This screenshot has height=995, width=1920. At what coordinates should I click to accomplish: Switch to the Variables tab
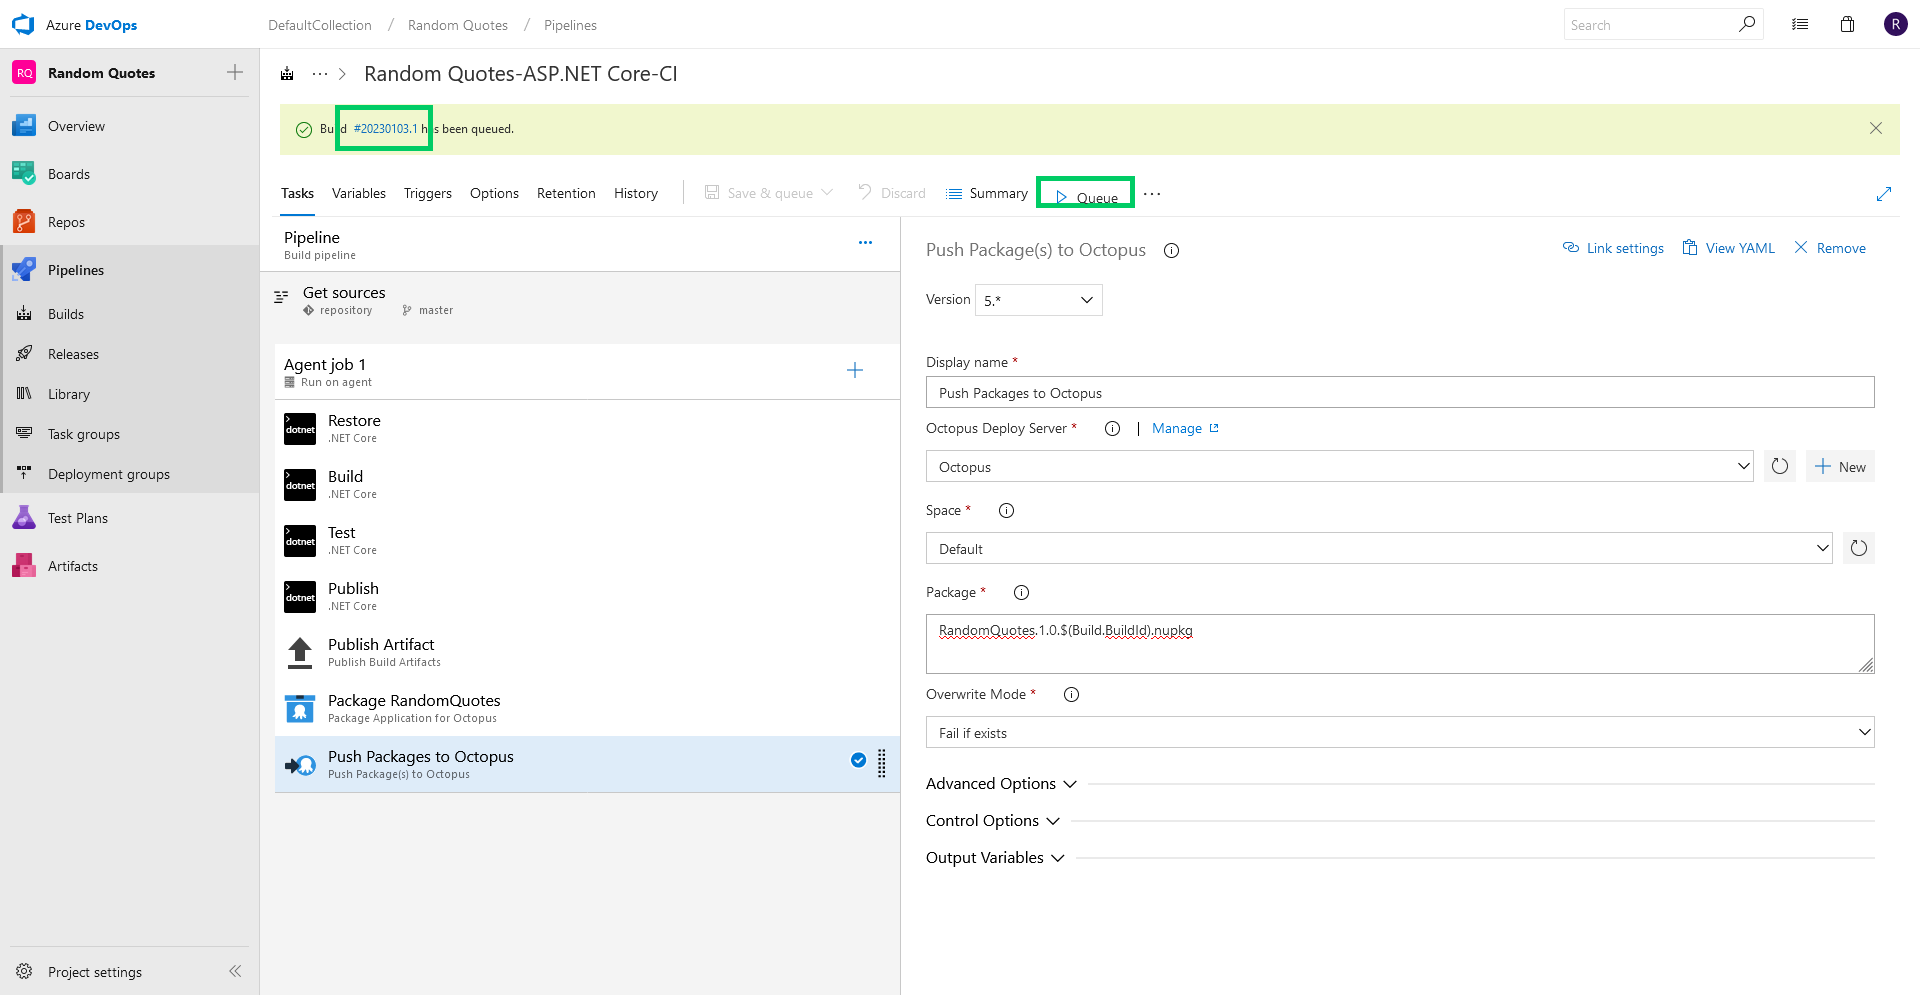359,194
